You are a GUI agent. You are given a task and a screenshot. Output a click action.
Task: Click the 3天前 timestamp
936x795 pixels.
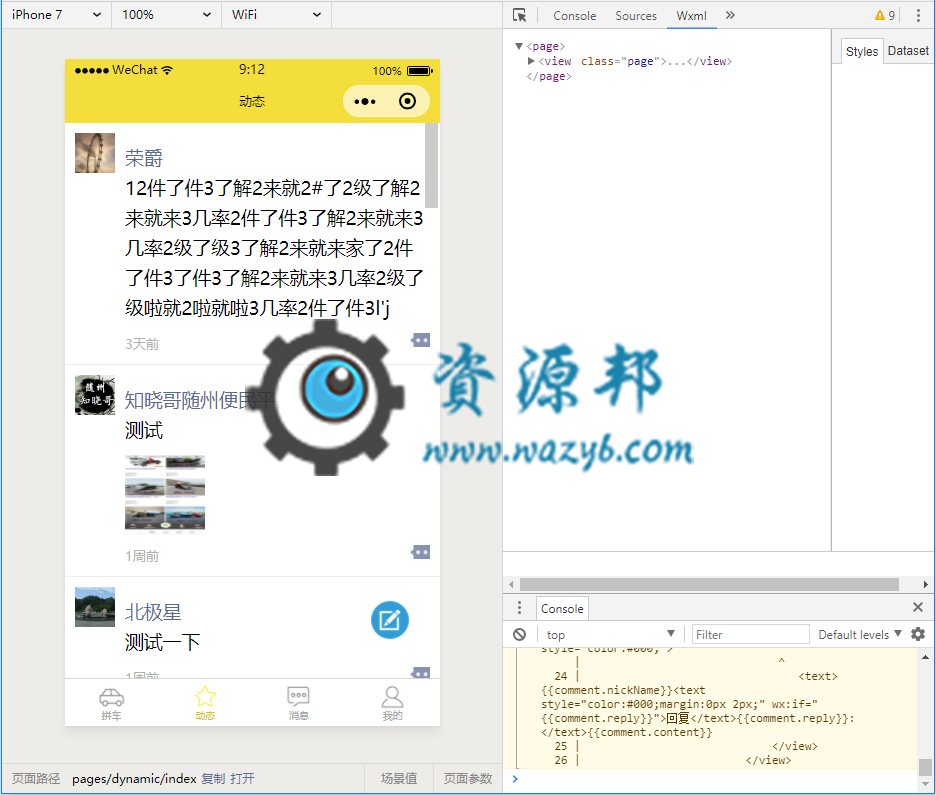tap(142, 344)
